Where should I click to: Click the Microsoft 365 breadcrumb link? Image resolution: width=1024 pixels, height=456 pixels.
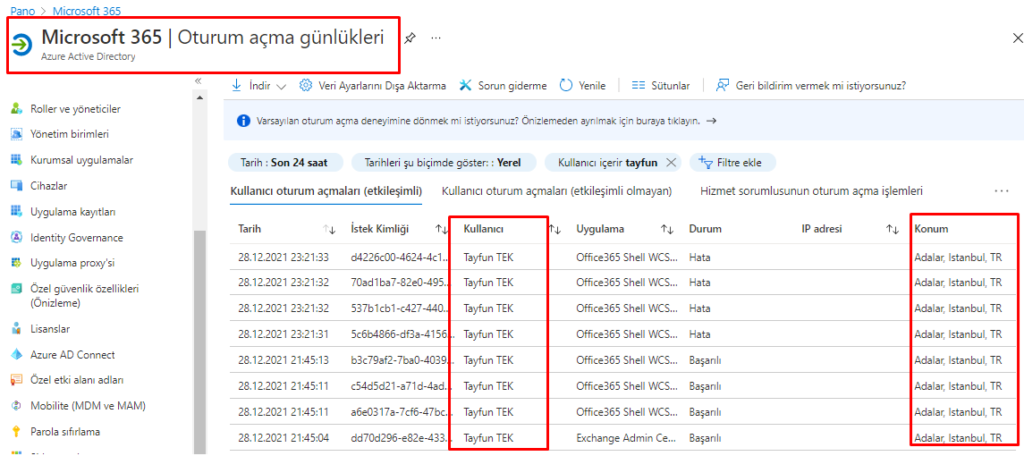click(x=86, y=11)
